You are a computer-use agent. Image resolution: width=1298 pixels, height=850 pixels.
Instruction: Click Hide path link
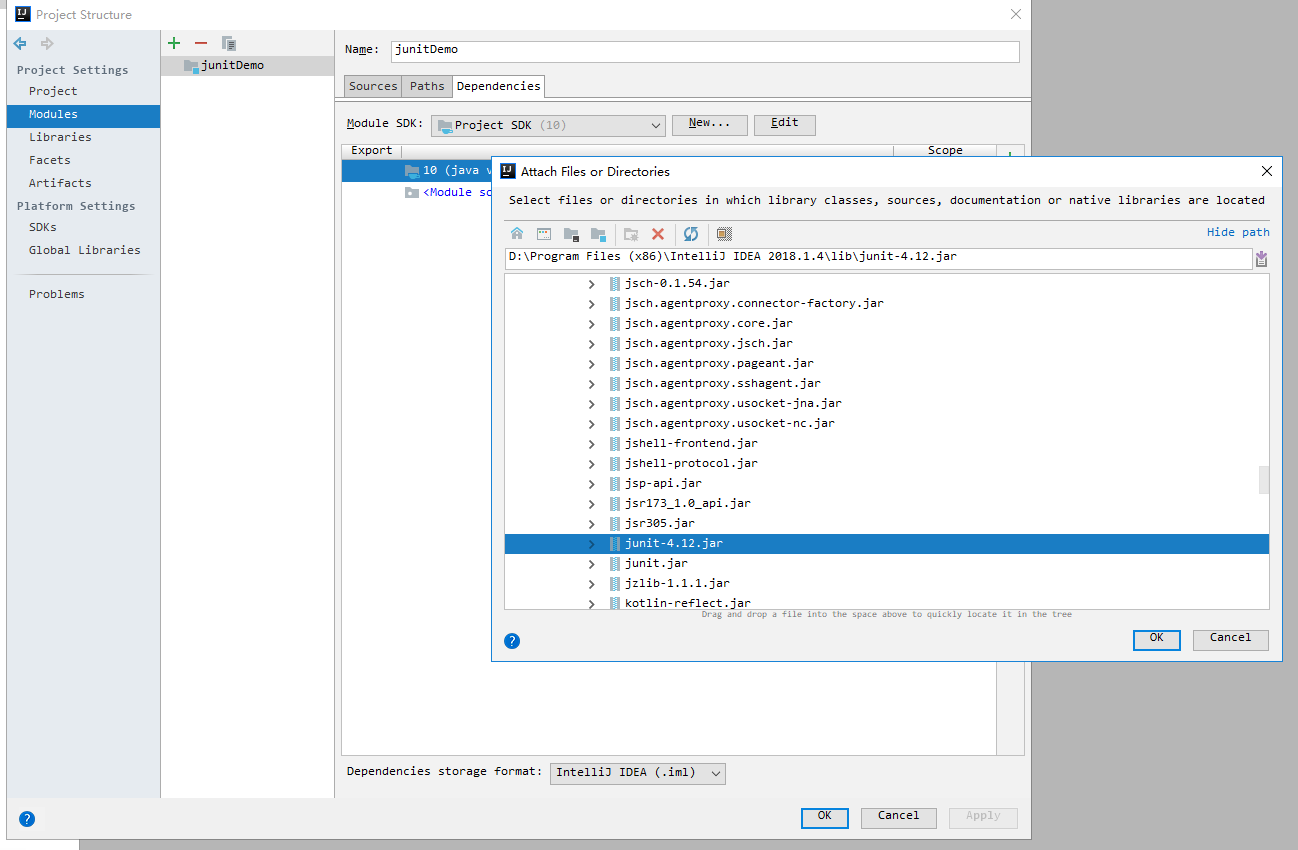[x=1238, y=232]
